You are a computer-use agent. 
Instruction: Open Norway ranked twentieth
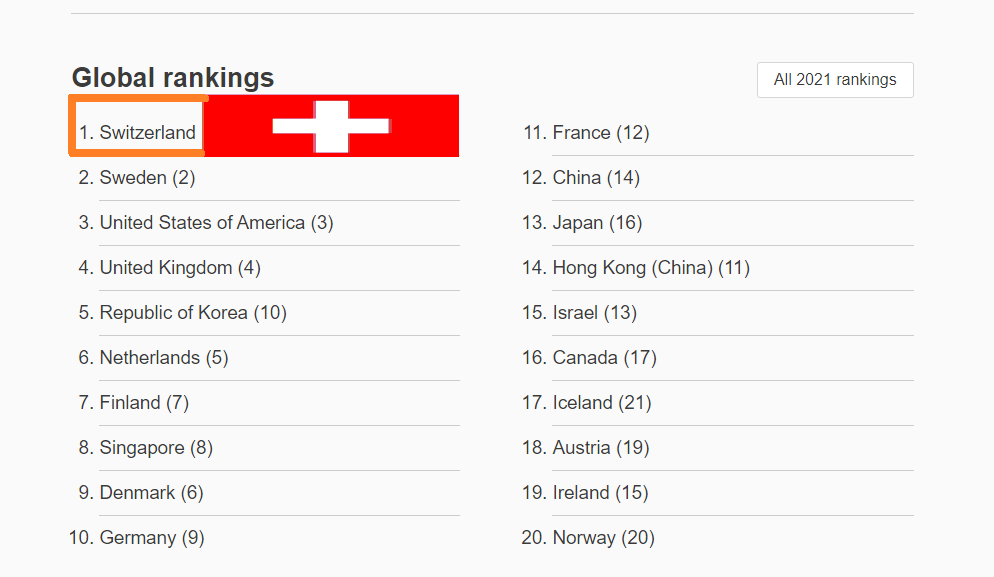603,538
